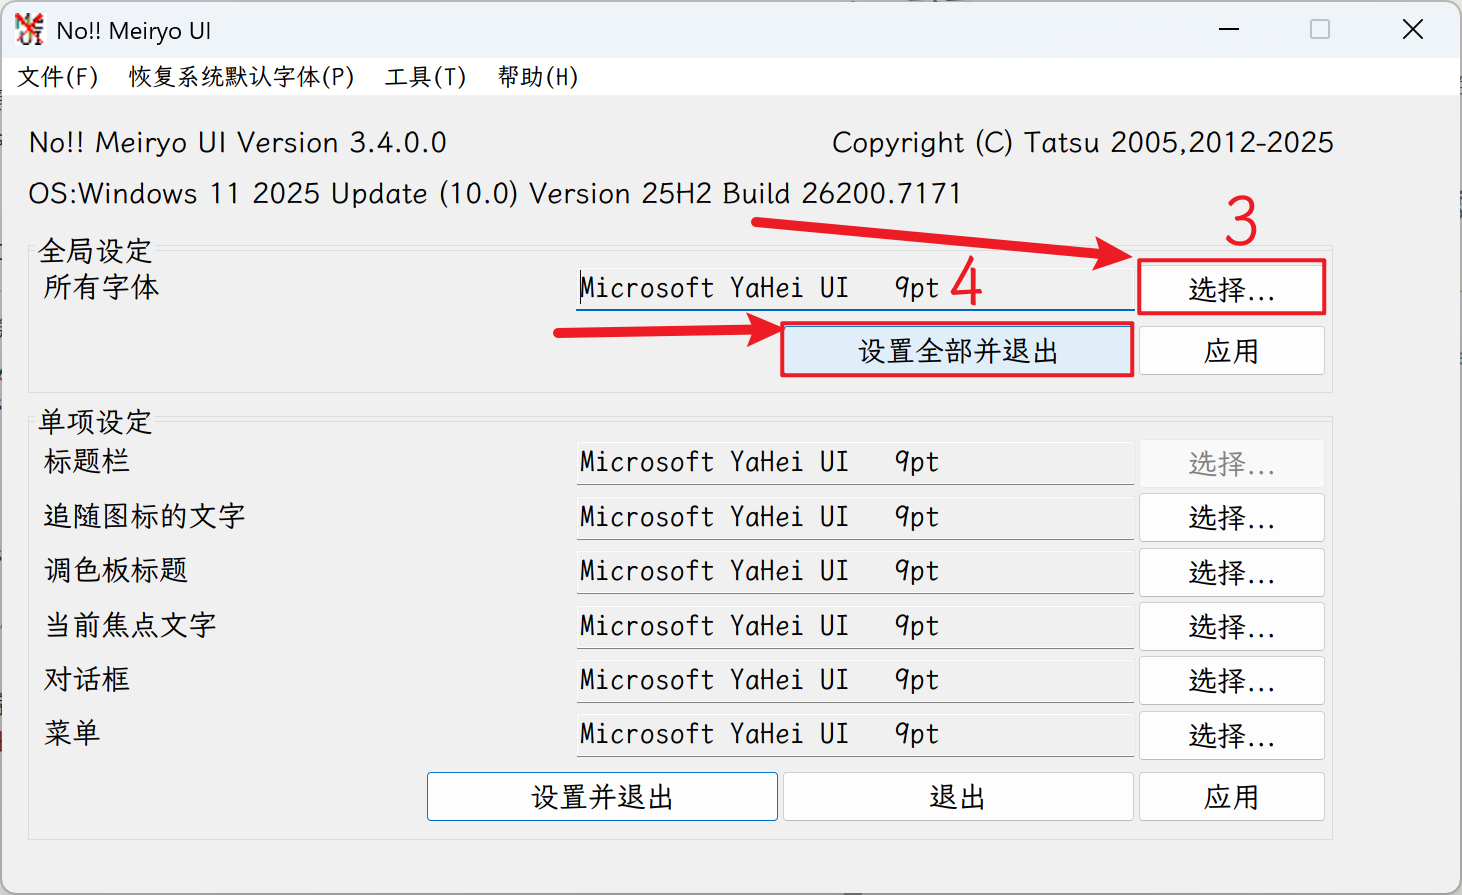Open the 工具(T) menu

click(425, 77)
